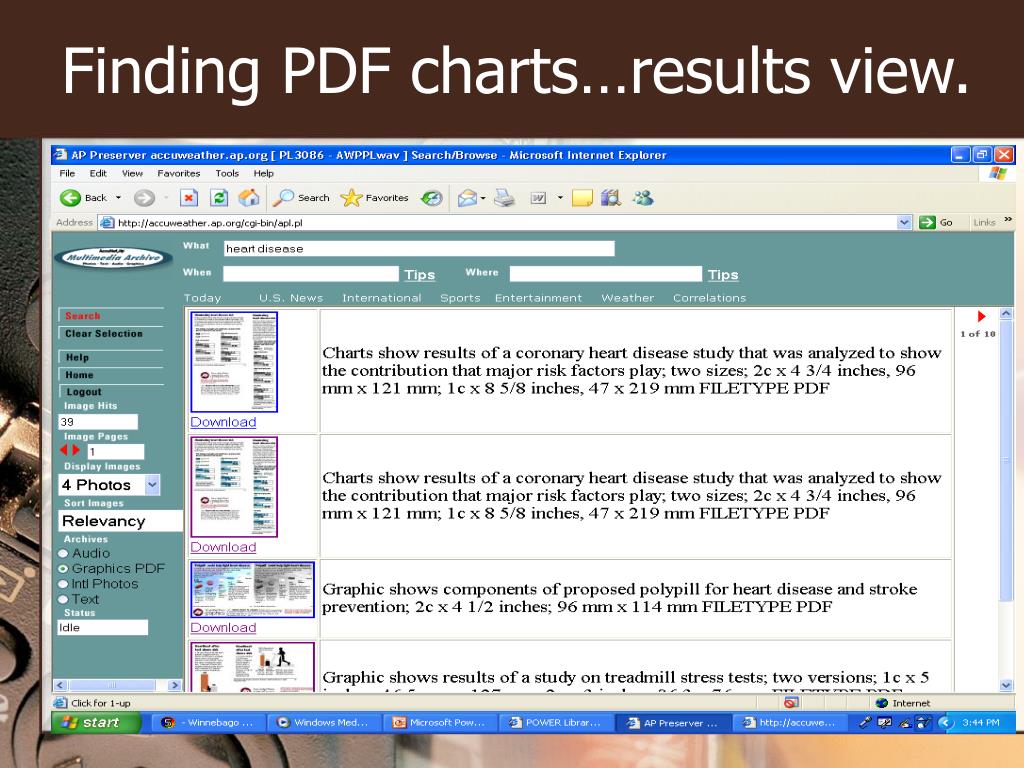Click the red Search sidebar button
1024x768 pixels.
pyautogui.click(x=110, y=316)
